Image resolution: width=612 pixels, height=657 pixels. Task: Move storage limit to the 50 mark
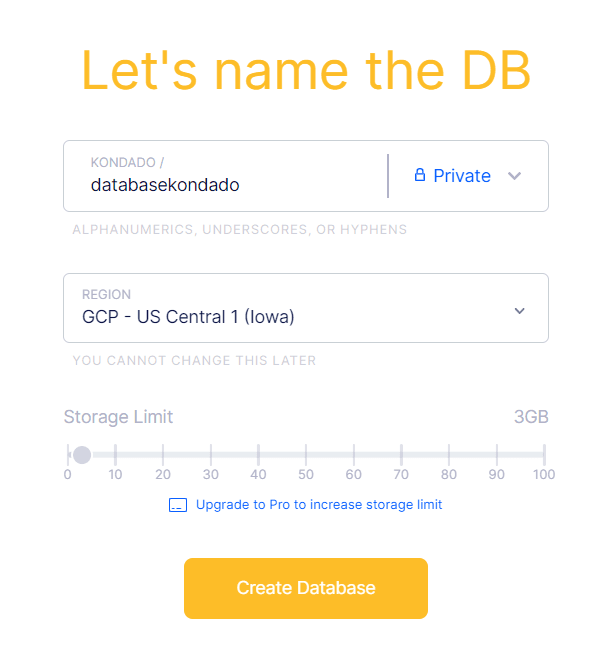306,455
